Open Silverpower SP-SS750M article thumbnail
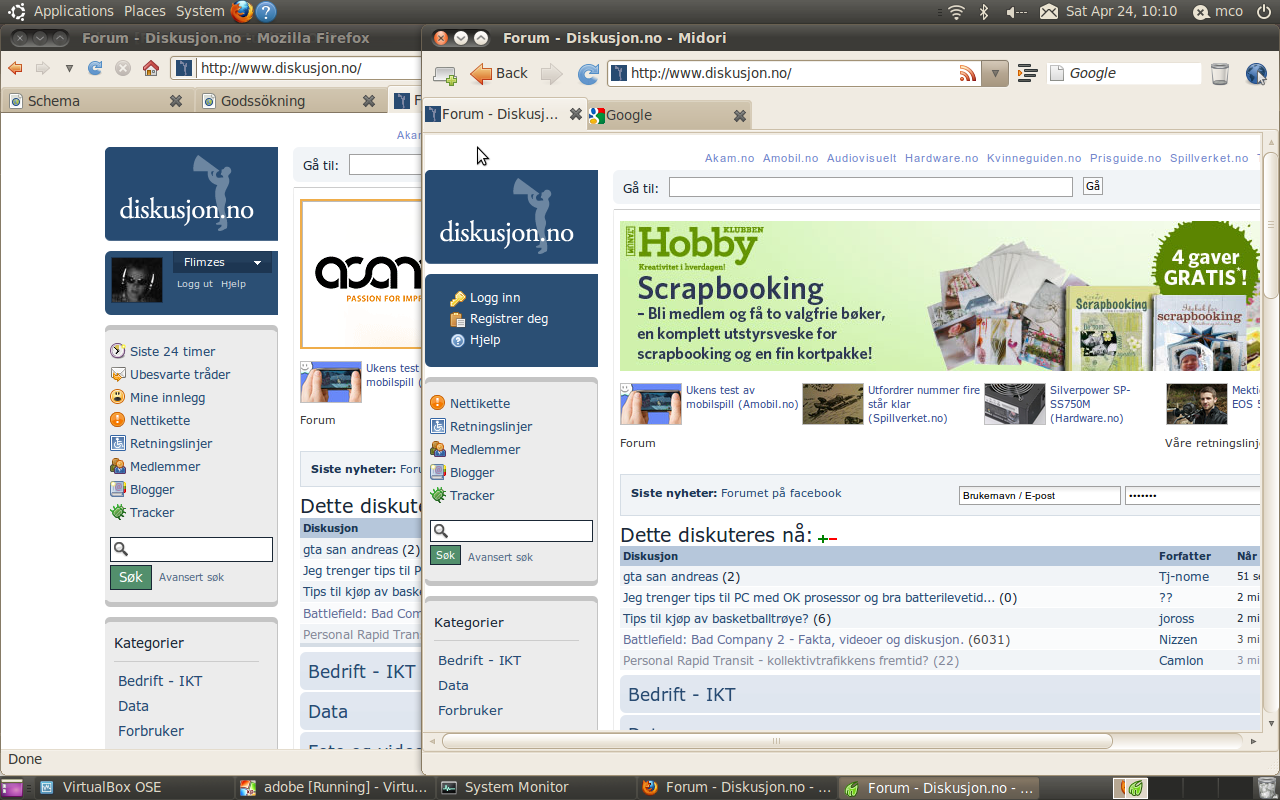The height and width of the screenshot is (800, 1280). [x=1015, y=404]
